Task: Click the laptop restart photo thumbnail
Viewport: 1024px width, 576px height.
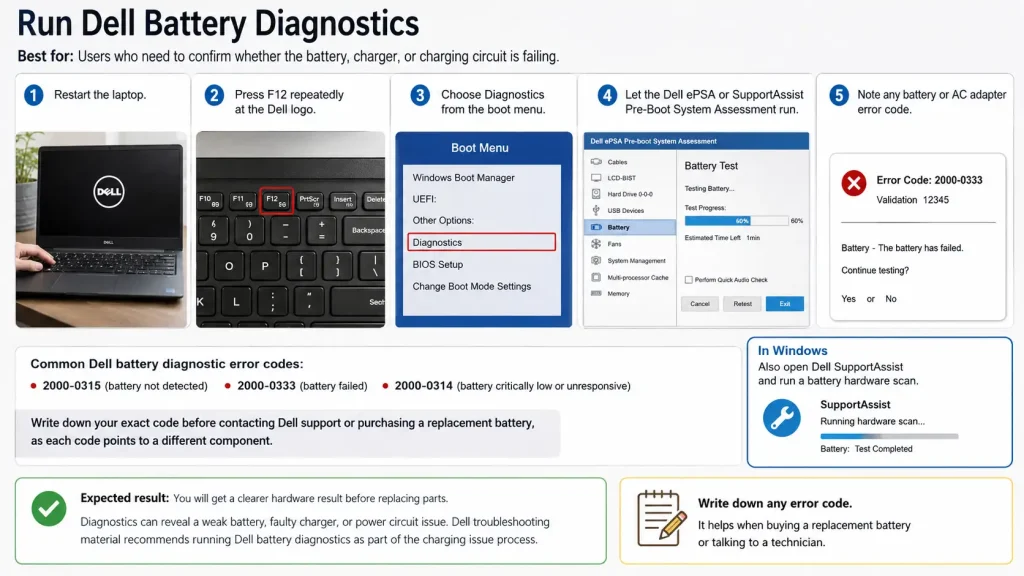Action: tap(101, 229)
